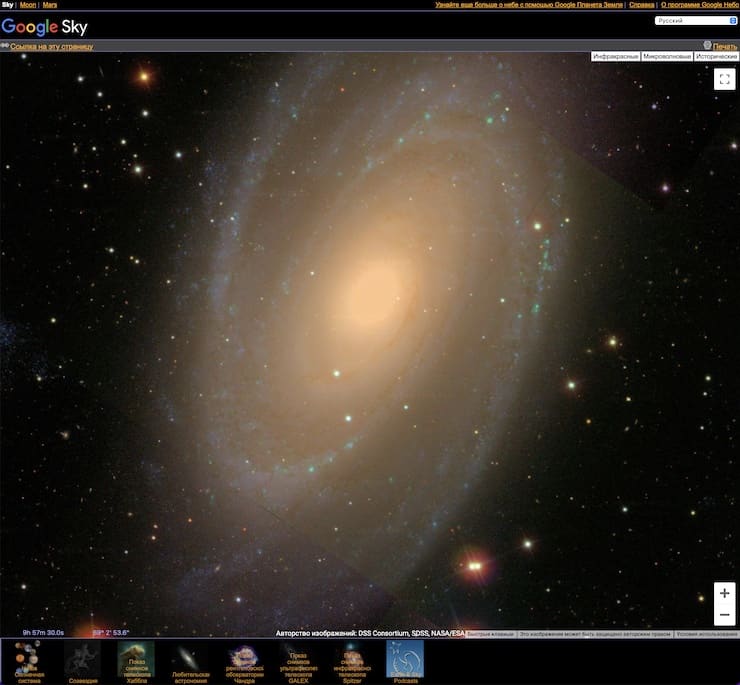Viewport: 740px width, 685px height.
Task: Switch to Микроволновые (microwave) layer
Action: point(667,57)
